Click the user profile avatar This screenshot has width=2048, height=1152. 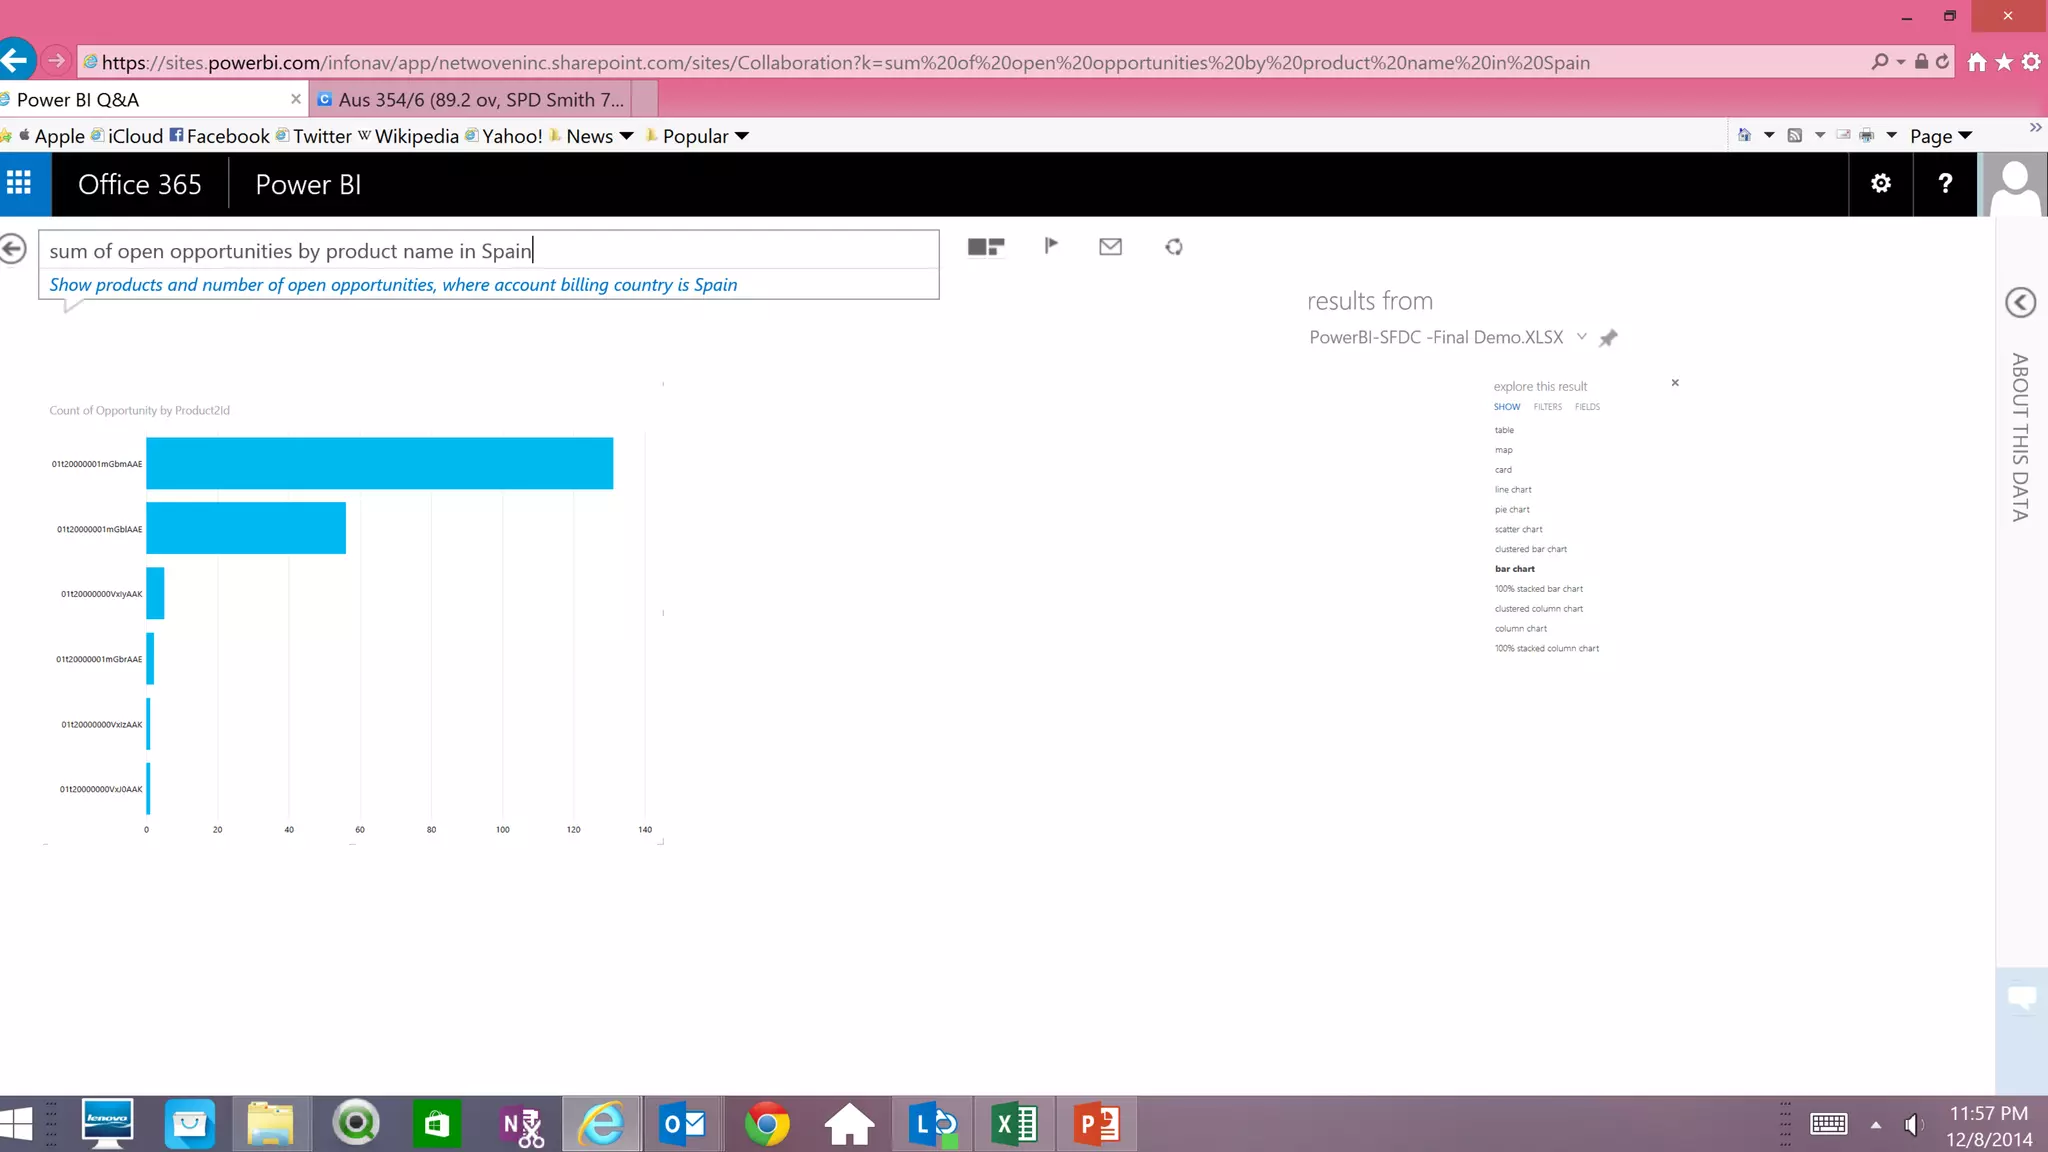[2014, 184]
